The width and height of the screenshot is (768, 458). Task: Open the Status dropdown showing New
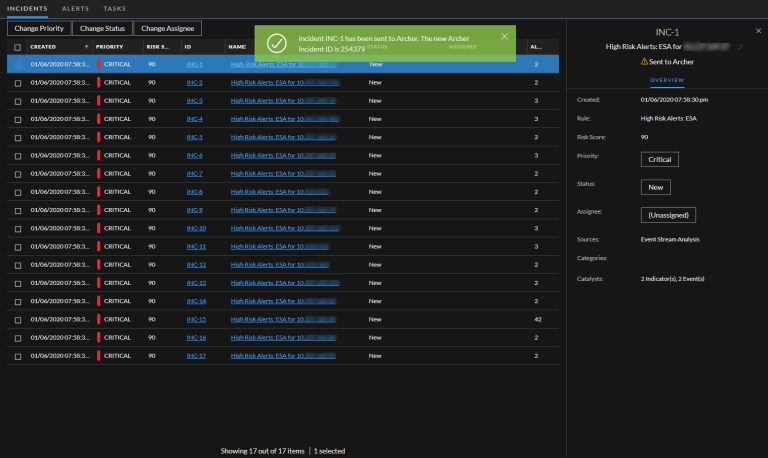[657, 187]
